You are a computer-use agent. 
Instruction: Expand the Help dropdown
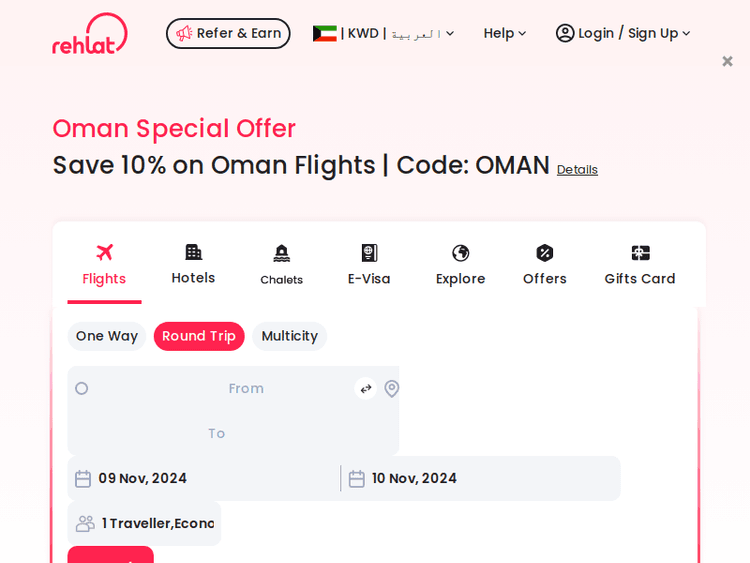coord(504,34)
